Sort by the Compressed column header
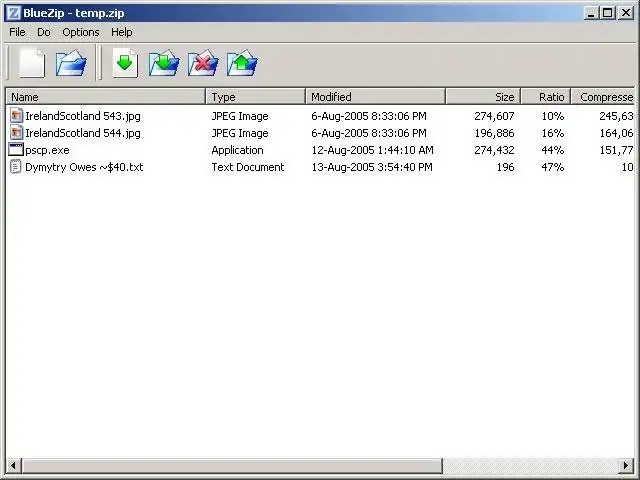Image resolution: width=640 pixels, height=480 pixels. (603, 97)
